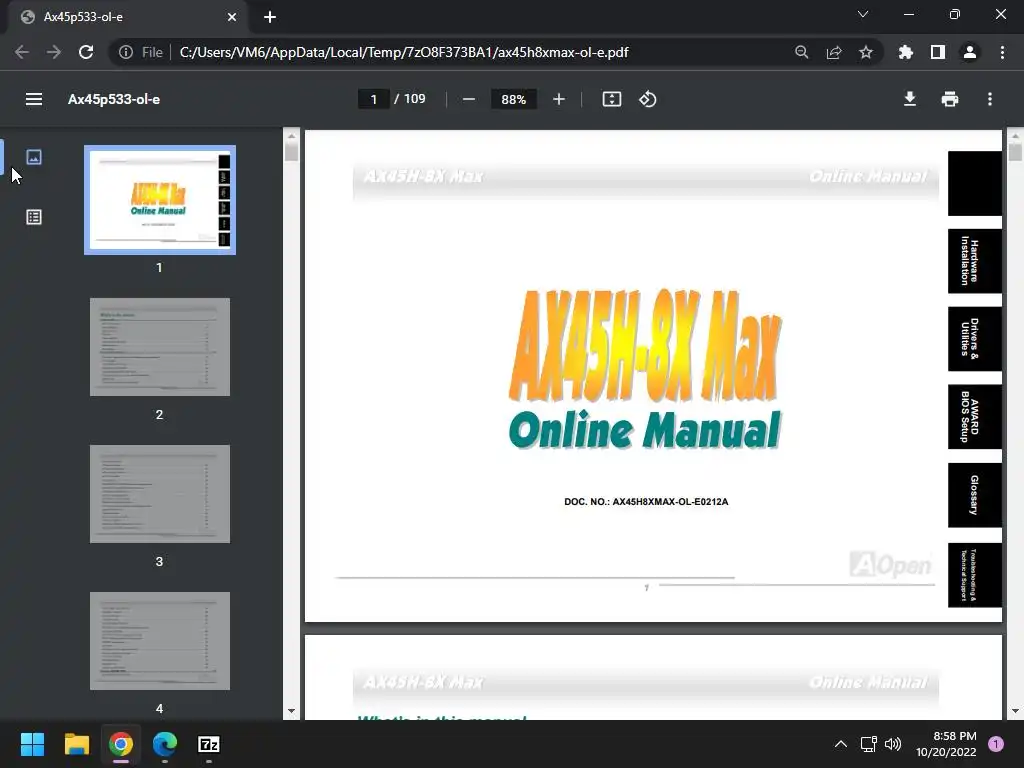The image size is (1024, 768).
Task: Select page 4 thumbnail
Action: point(159,641)
